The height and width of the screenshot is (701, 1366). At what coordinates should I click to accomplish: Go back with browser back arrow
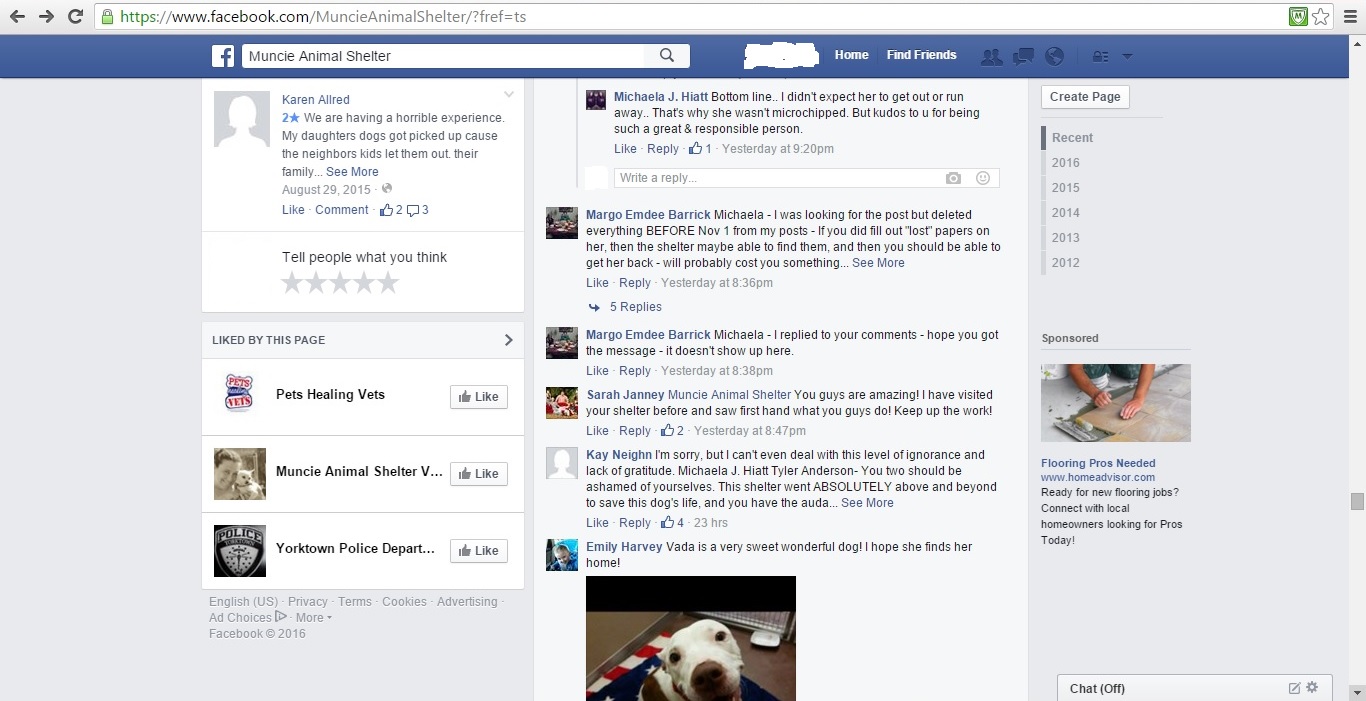pos(17,16)
